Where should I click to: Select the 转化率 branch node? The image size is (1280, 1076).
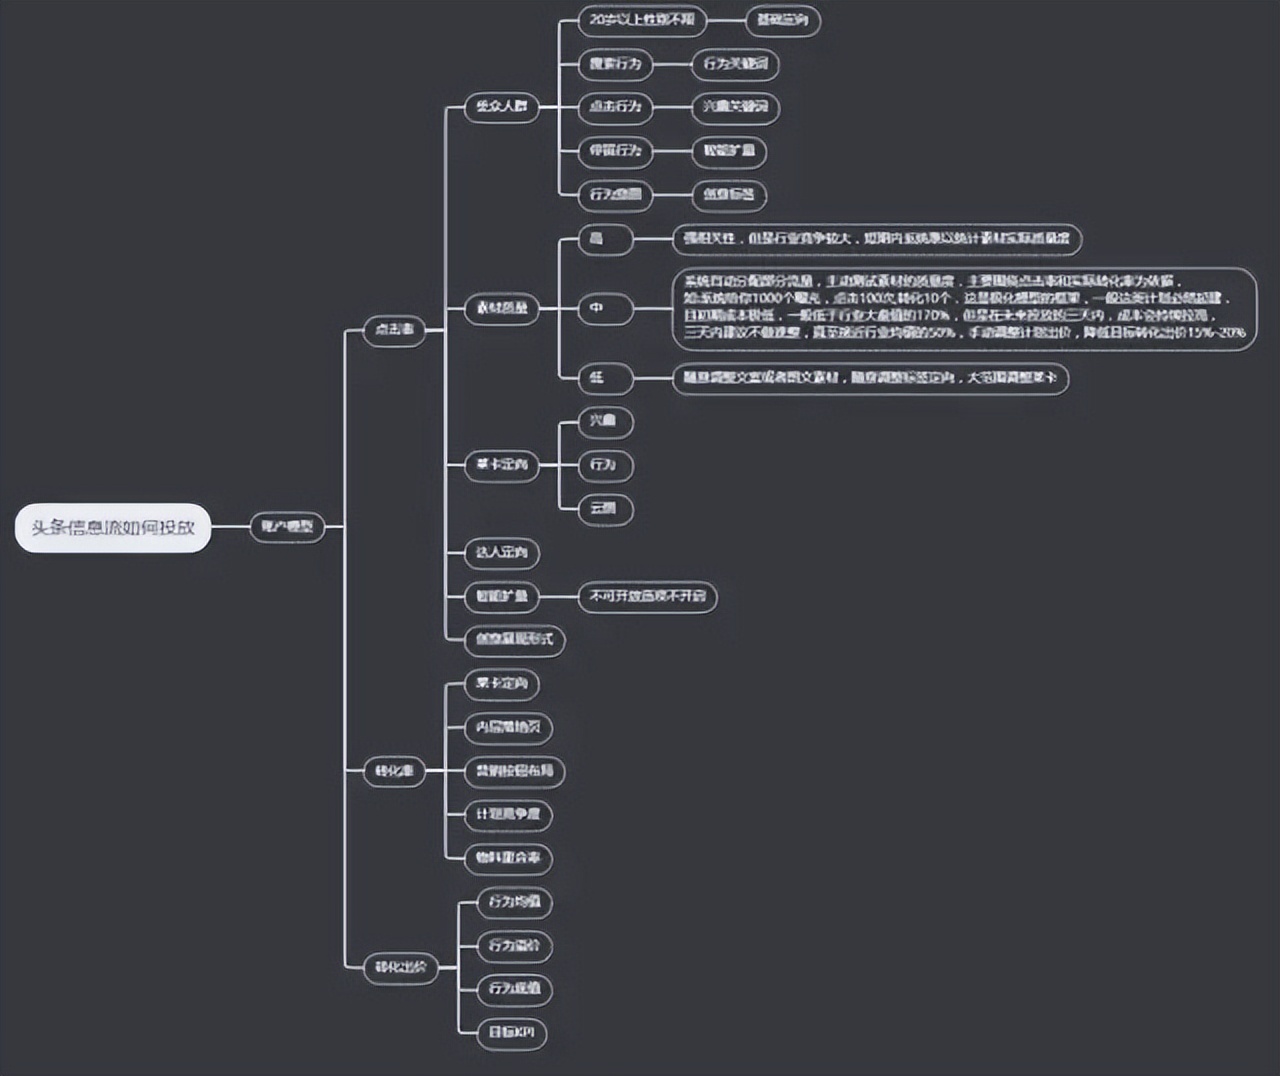click(394, 771)
